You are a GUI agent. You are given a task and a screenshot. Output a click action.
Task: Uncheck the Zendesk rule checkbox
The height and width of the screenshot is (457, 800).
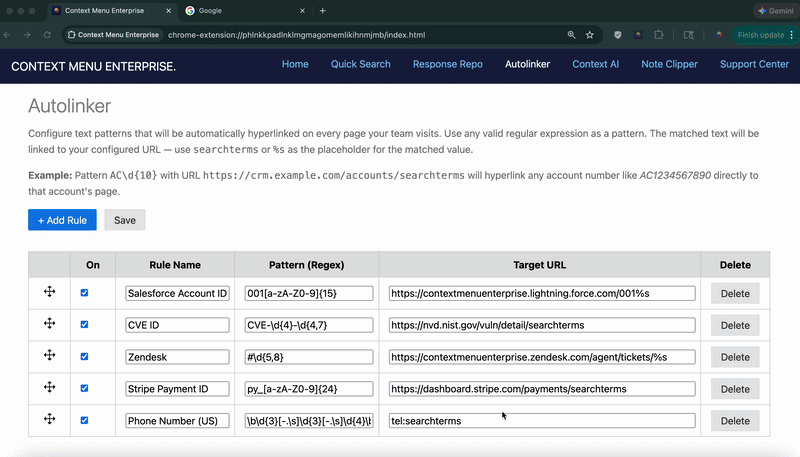click(84, 357)
